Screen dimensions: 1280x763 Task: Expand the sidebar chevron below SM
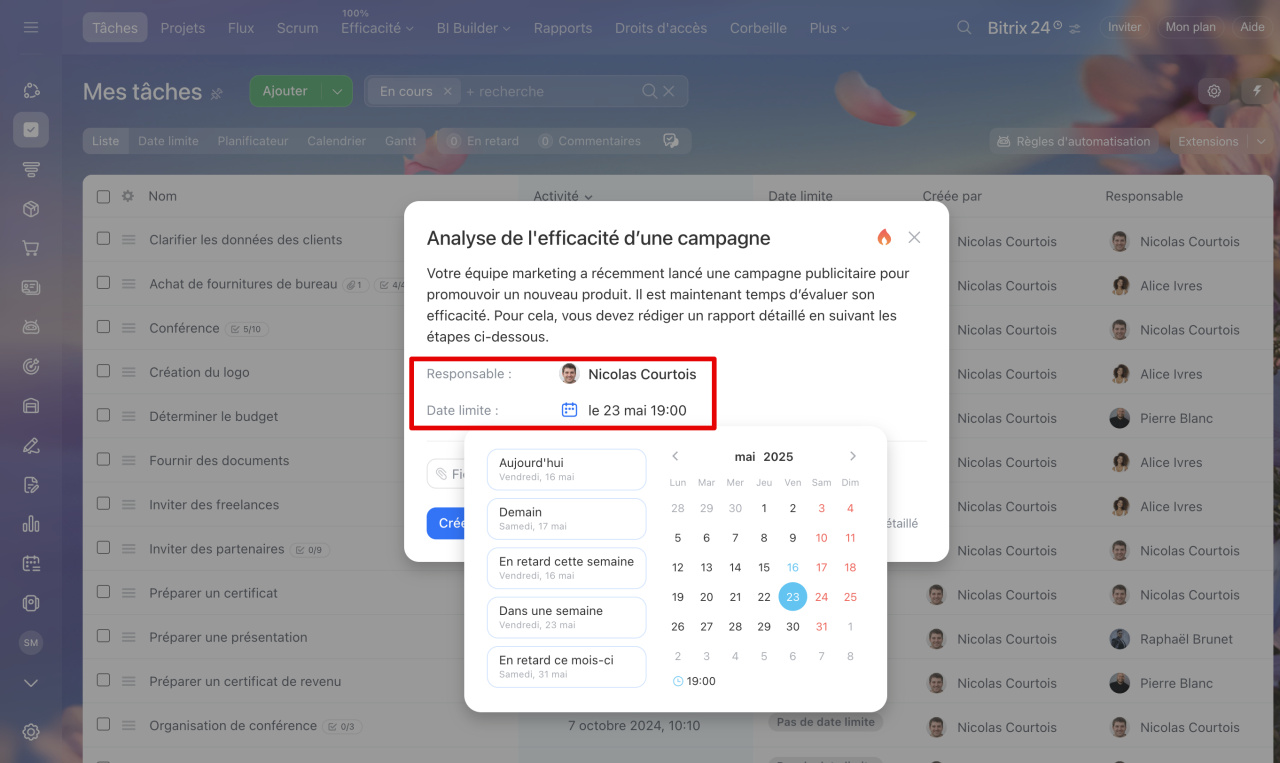(31, 683)
